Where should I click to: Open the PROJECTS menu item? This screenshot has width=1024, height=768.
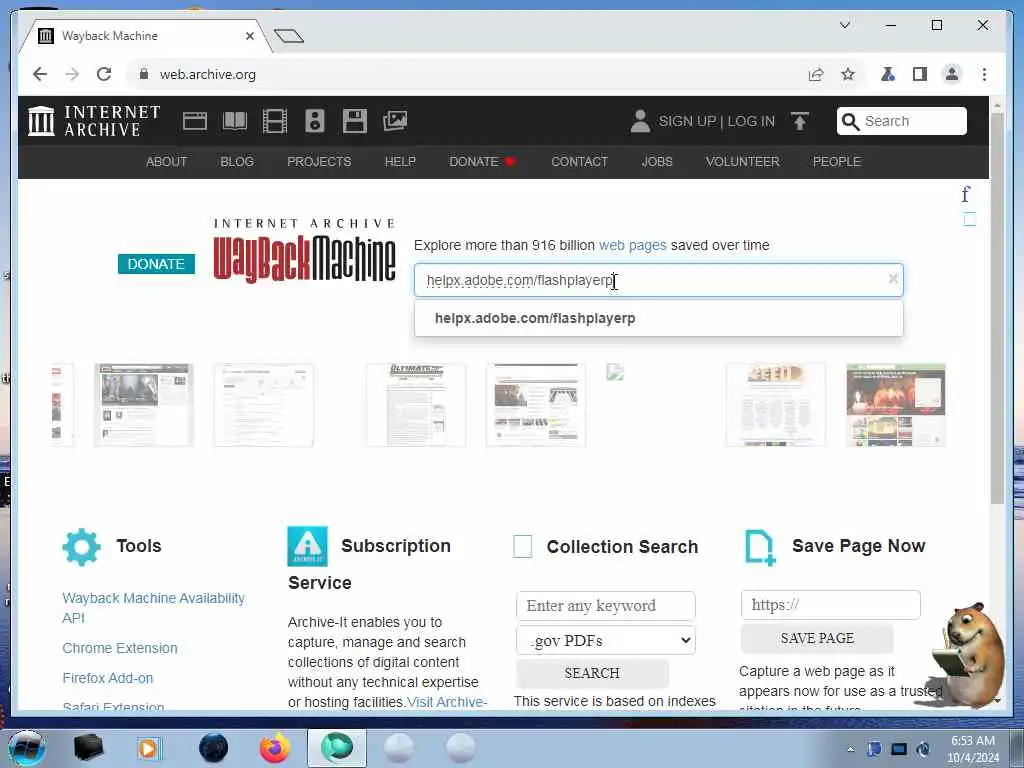point(319,161)
